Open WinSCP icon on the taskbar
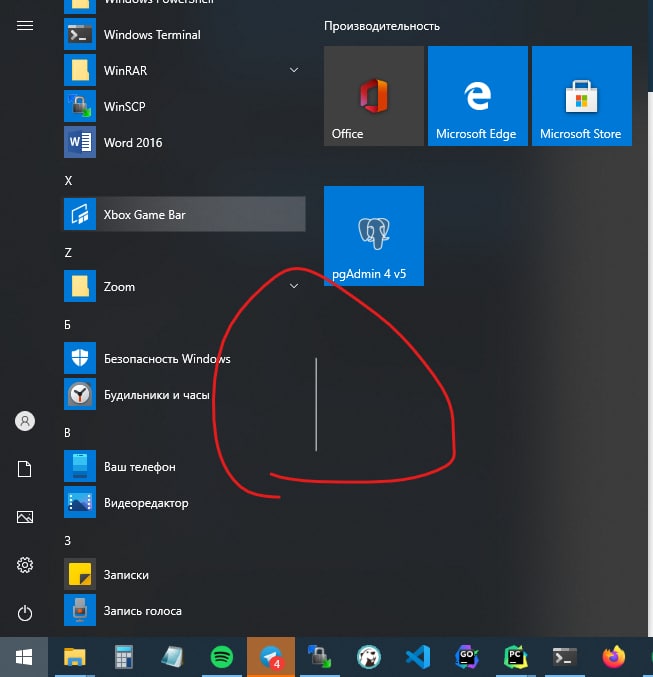Viewport: 653px width, 677px height. click(320, 657)
